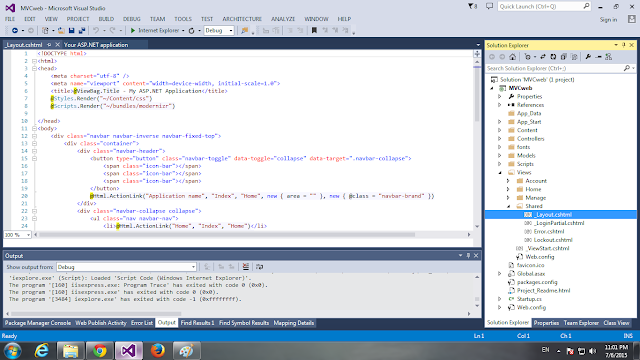Collapse the head tag outlining box
This screenshot has height=360, width=640.
pyautogui.click(x=34, y=69)
